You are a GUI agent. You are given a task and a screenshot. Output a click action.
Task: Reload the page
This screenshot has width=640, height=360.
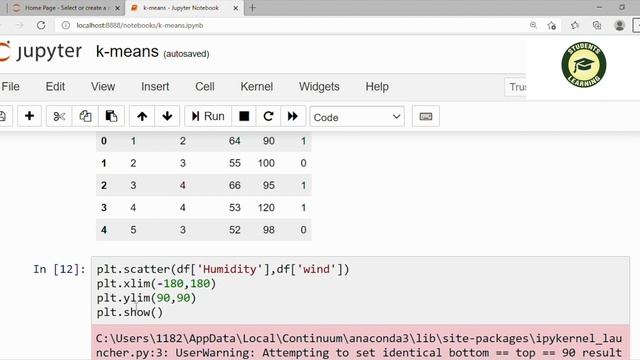coord(41,25)
